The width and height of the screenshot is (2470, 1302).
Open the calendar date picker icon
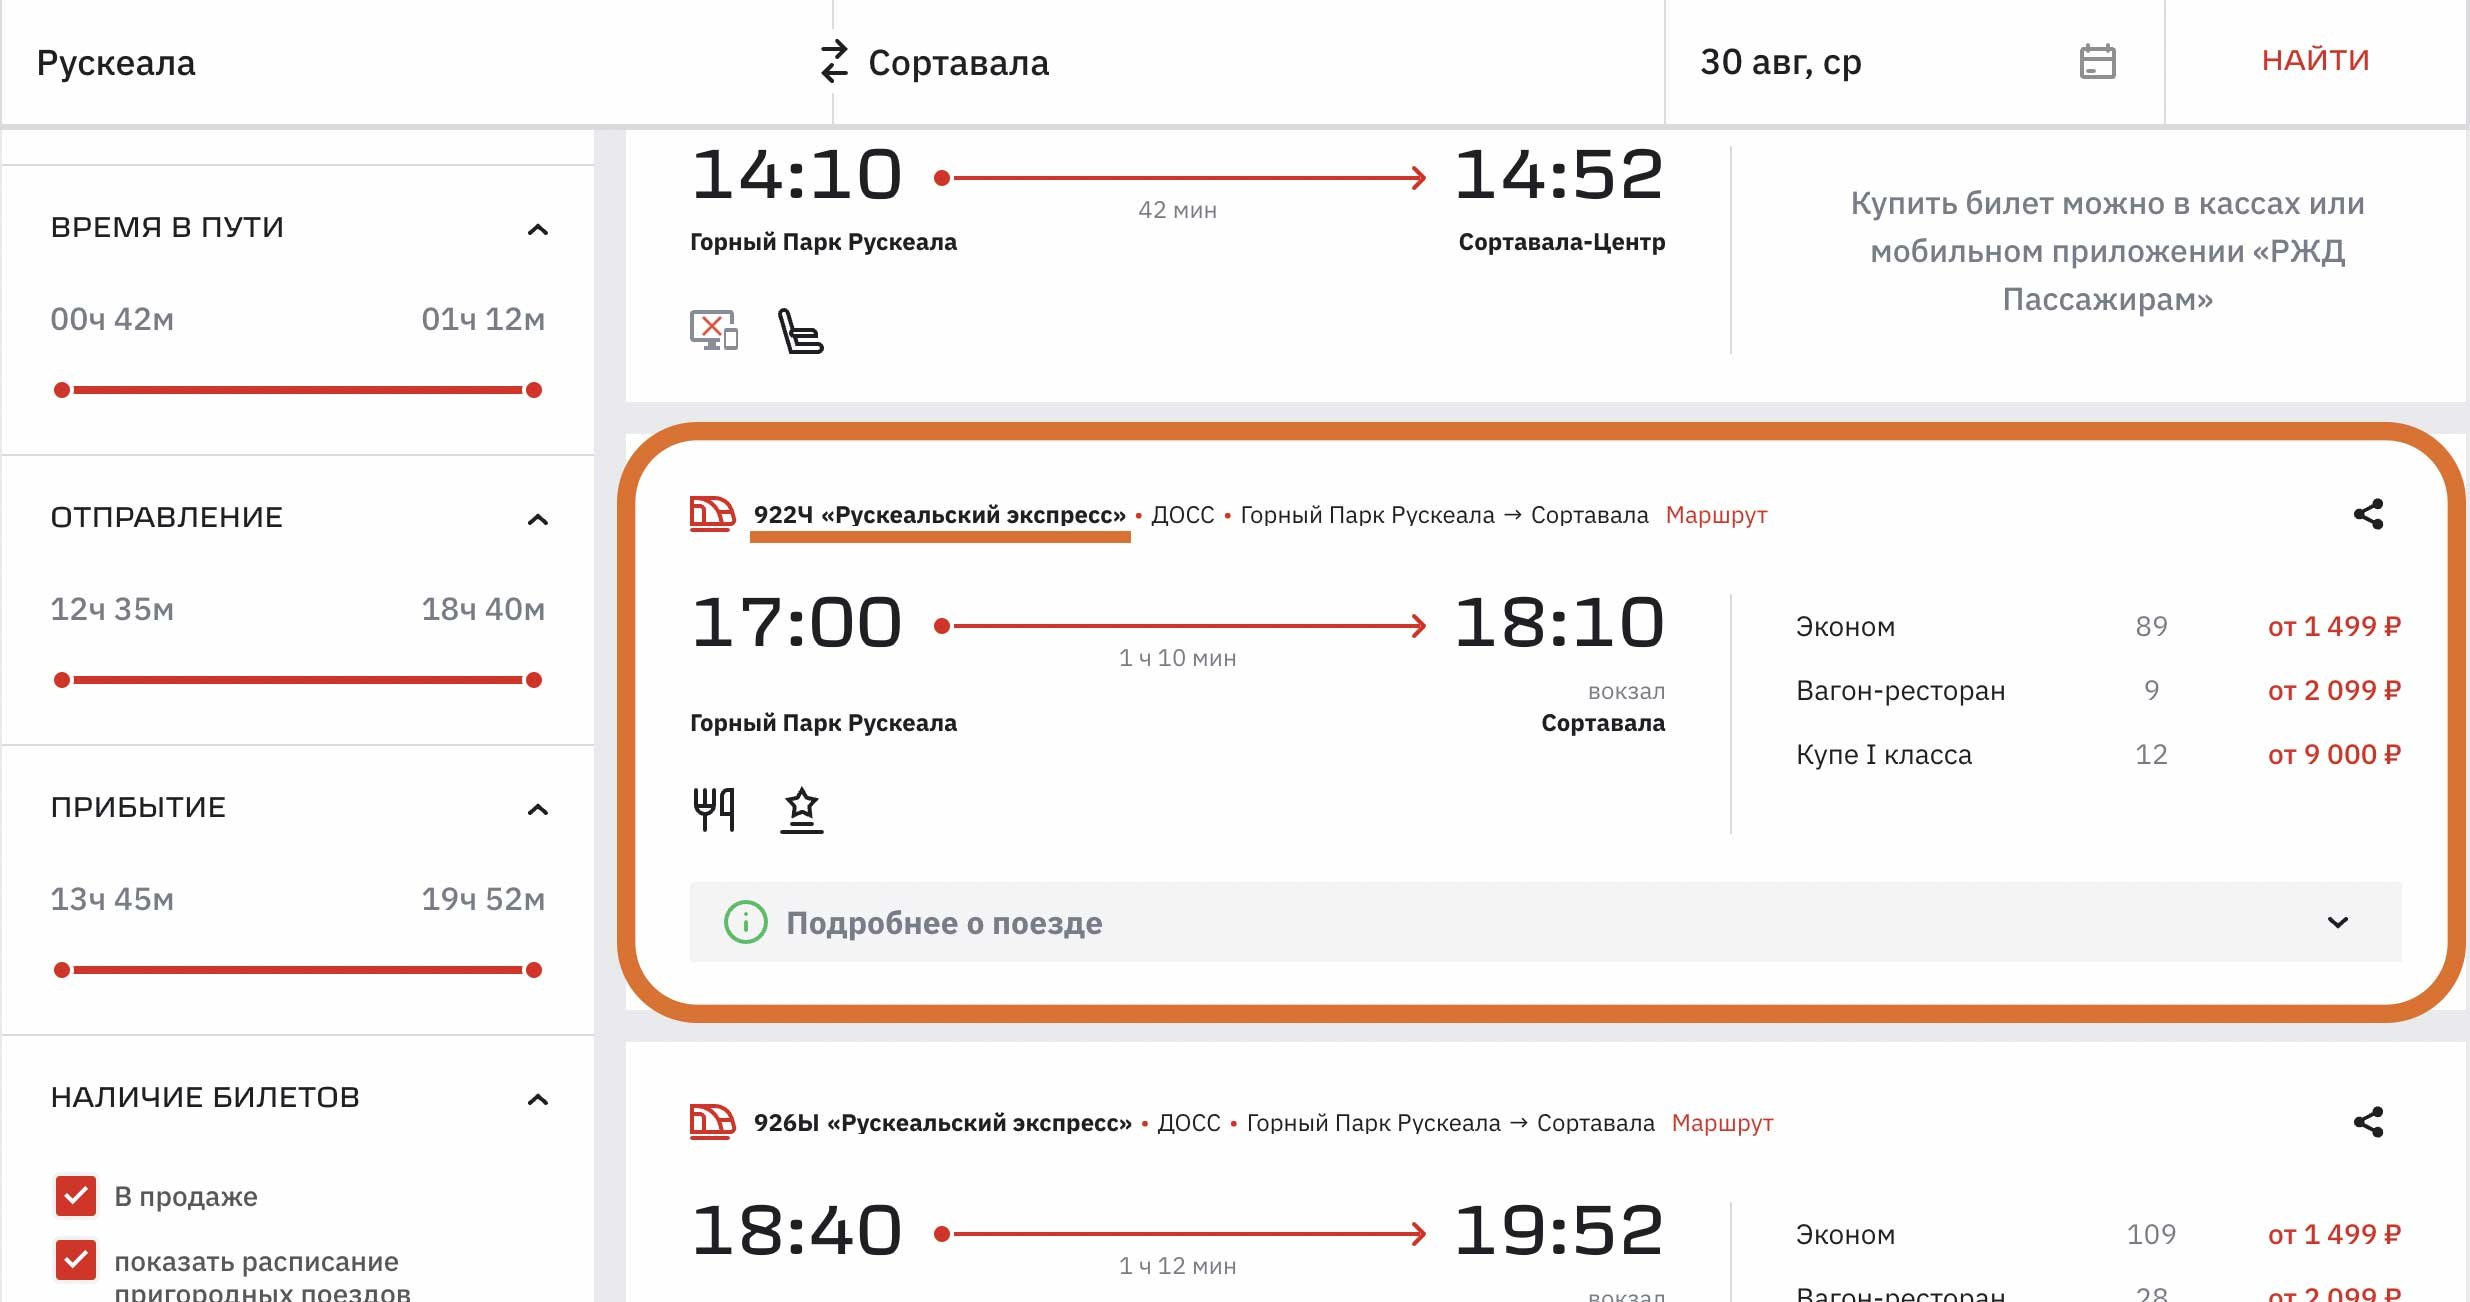click(x=2097, y=62)
